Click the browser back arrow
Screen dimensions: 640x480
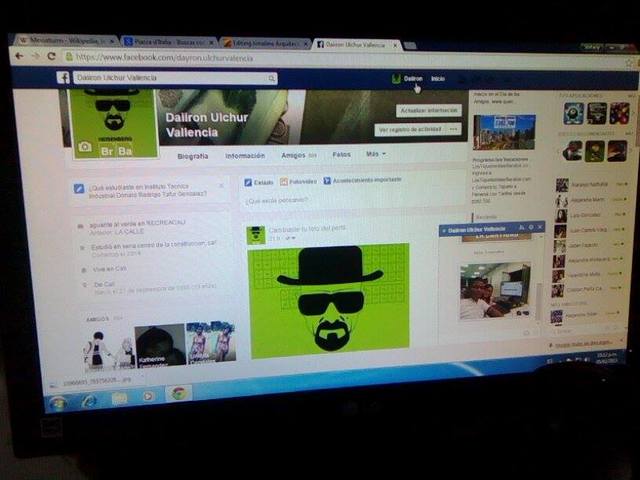pyautogui.click(x=19, y=56)
